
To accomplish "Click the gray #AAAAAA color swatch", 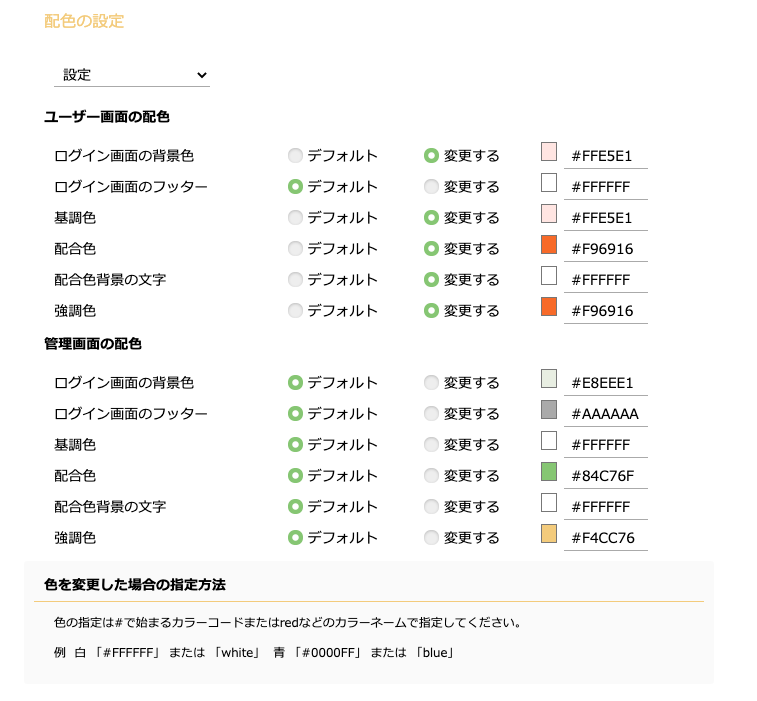I will (549, 409).
